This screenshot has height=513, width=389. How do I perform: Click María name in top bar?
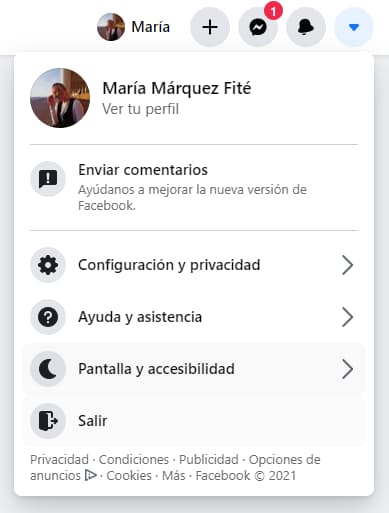(x=151, y=27)
